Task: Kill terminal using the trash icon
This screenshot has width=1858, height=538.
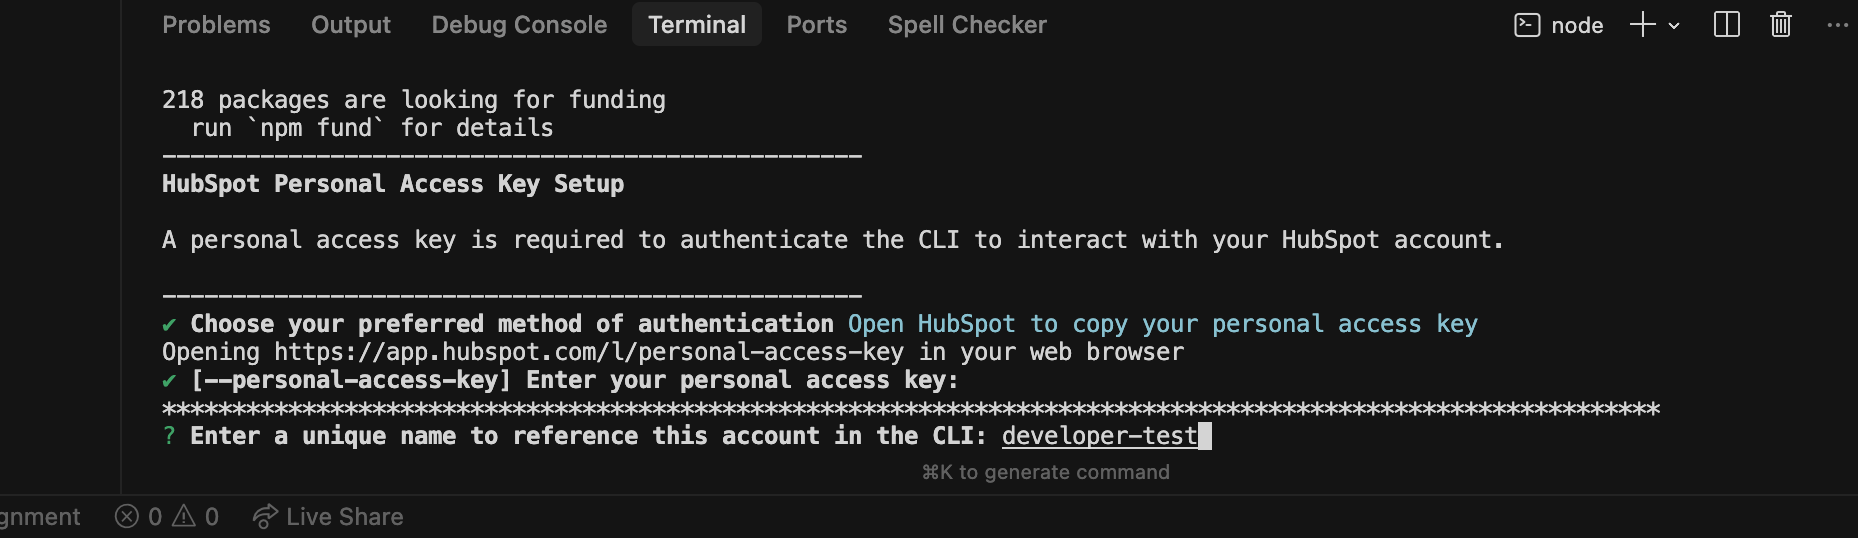Action: click(x=1781, y=25)
